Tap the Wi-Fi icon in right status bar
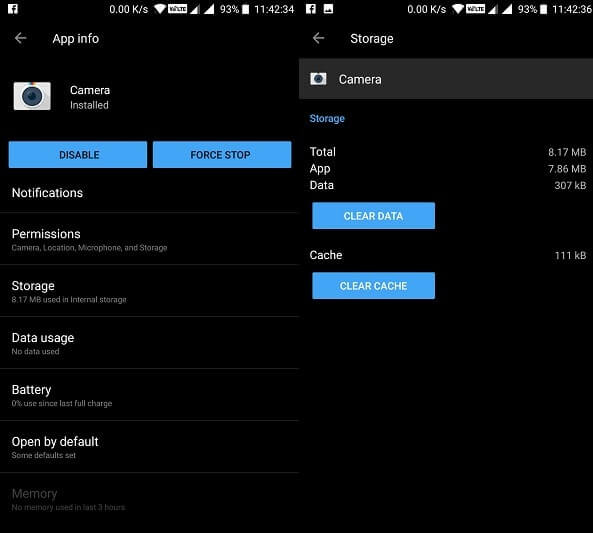This screenshot has height=533, width=593. coord(458,9)
